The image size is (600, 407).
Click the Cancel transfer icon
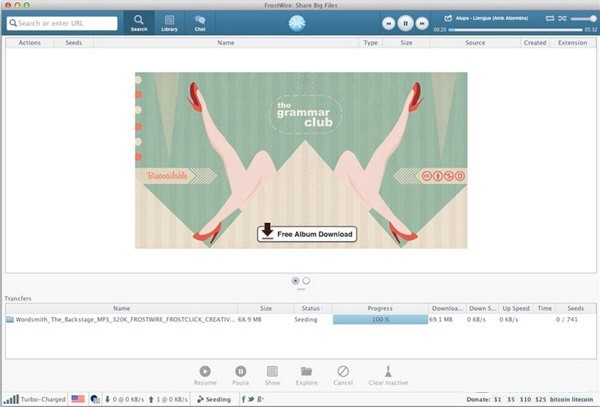[343, 371]
